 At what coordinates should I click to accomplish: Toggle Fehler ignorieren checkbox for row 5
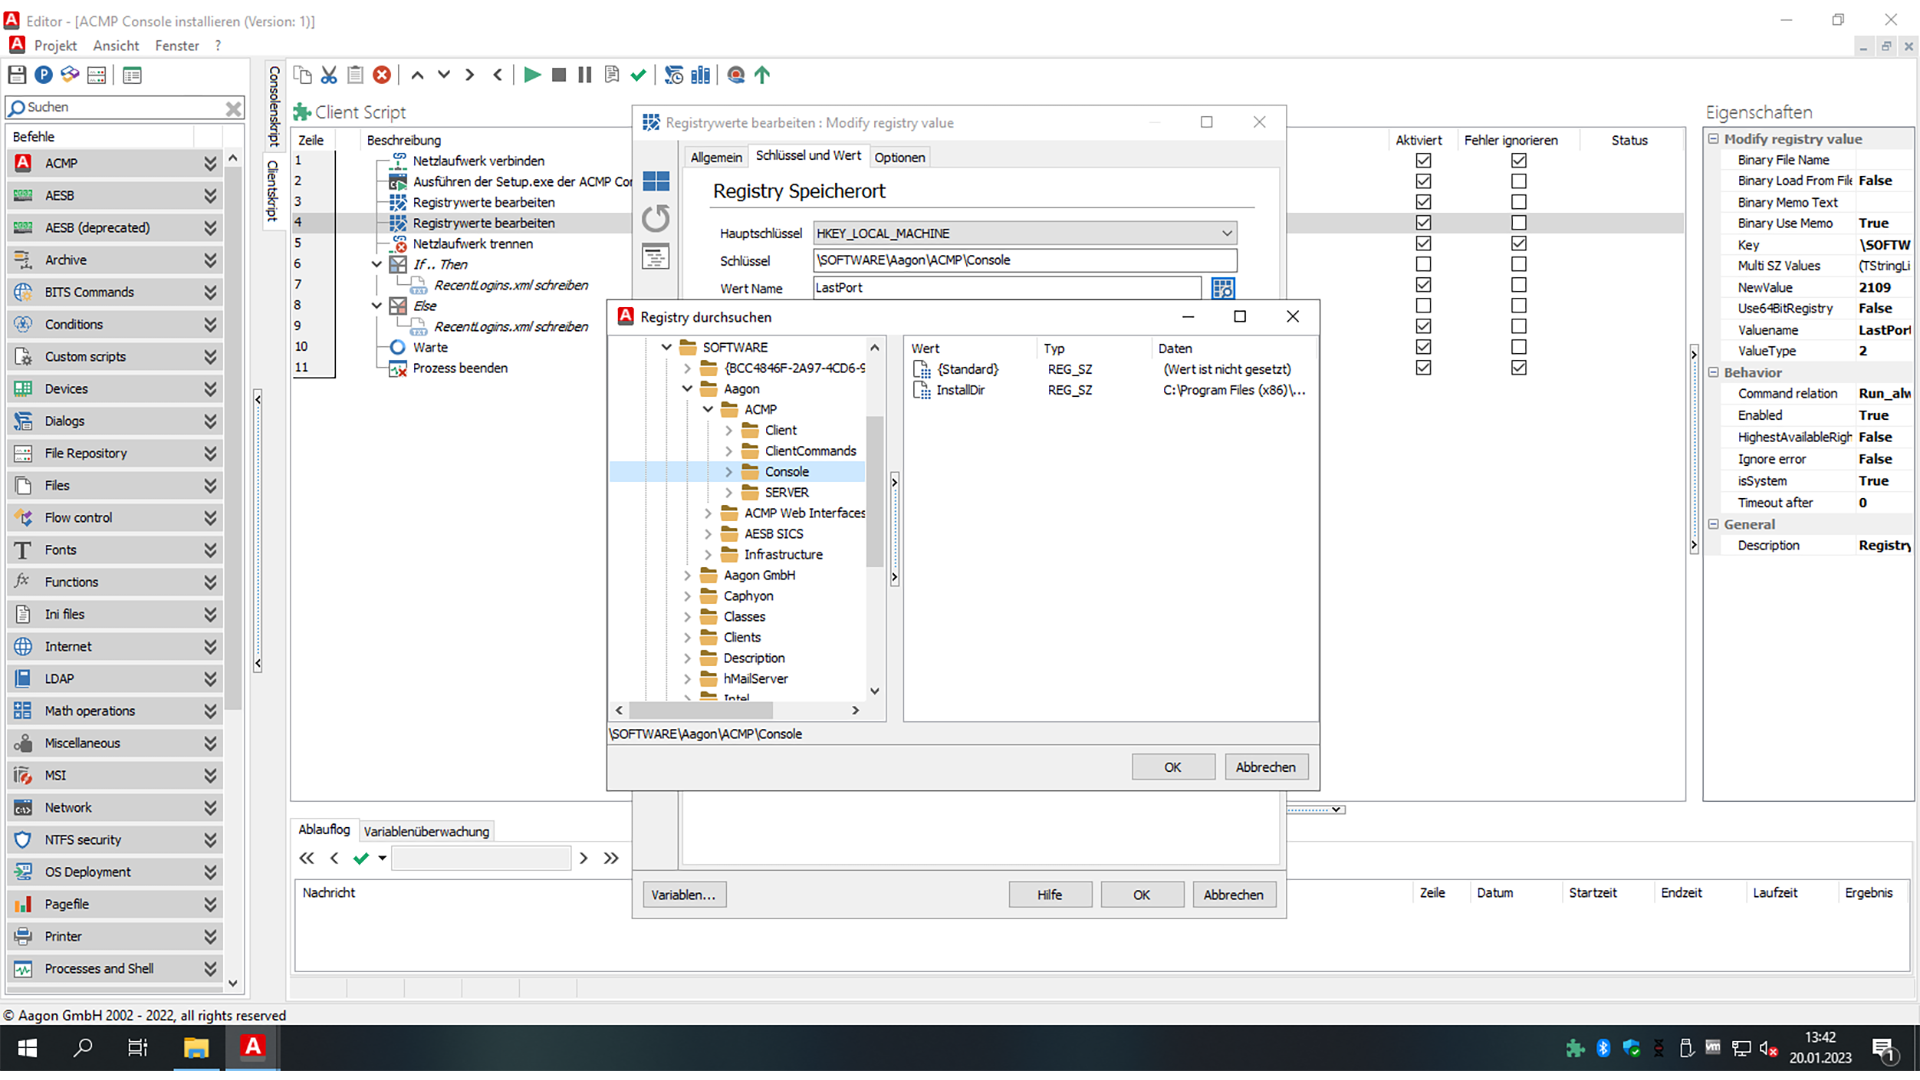(1519, 243)
